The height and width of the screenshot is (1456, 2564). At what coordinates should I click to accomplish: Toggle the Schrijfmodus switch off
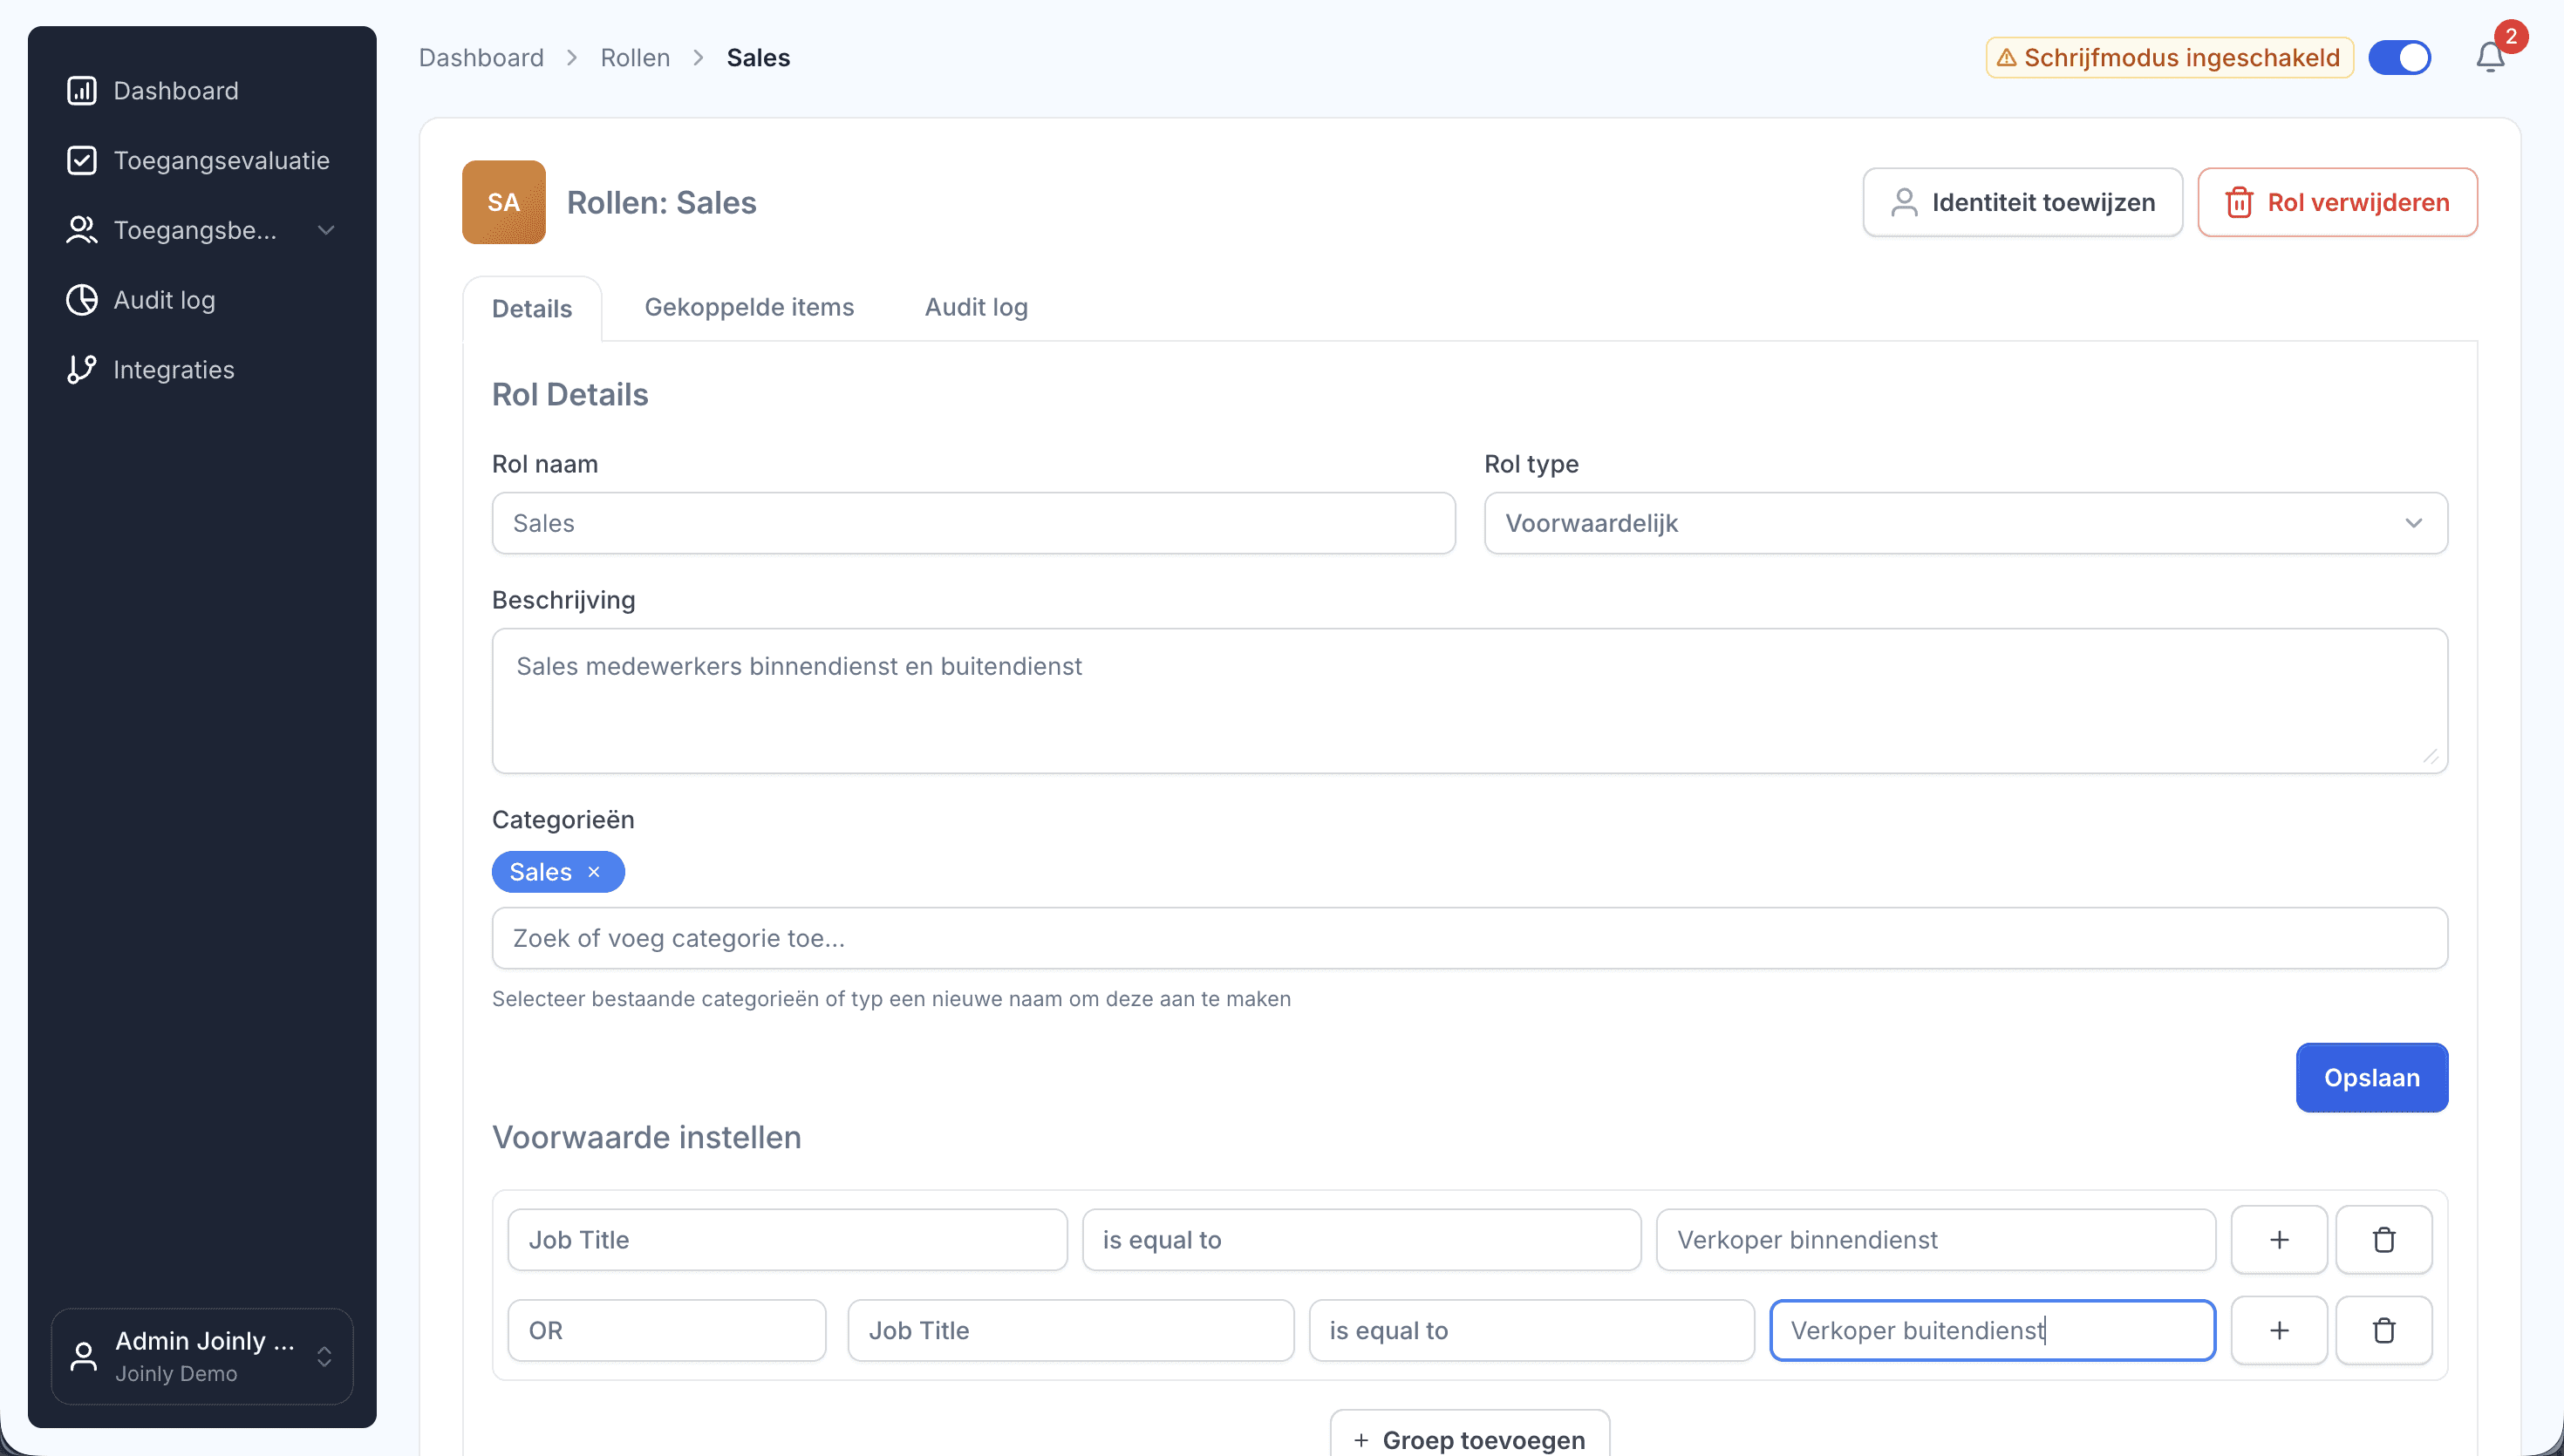2400,58
